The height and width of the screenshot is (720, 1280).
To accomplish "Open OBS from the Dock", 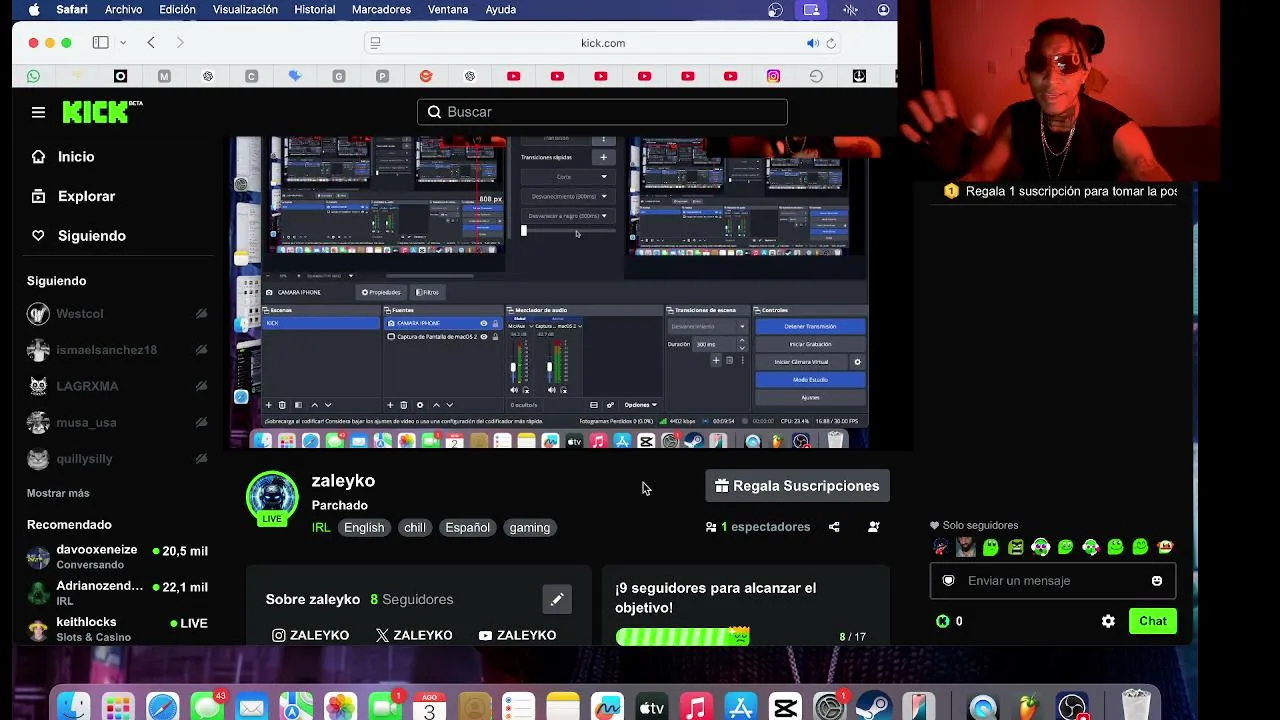I will 1073,707.
